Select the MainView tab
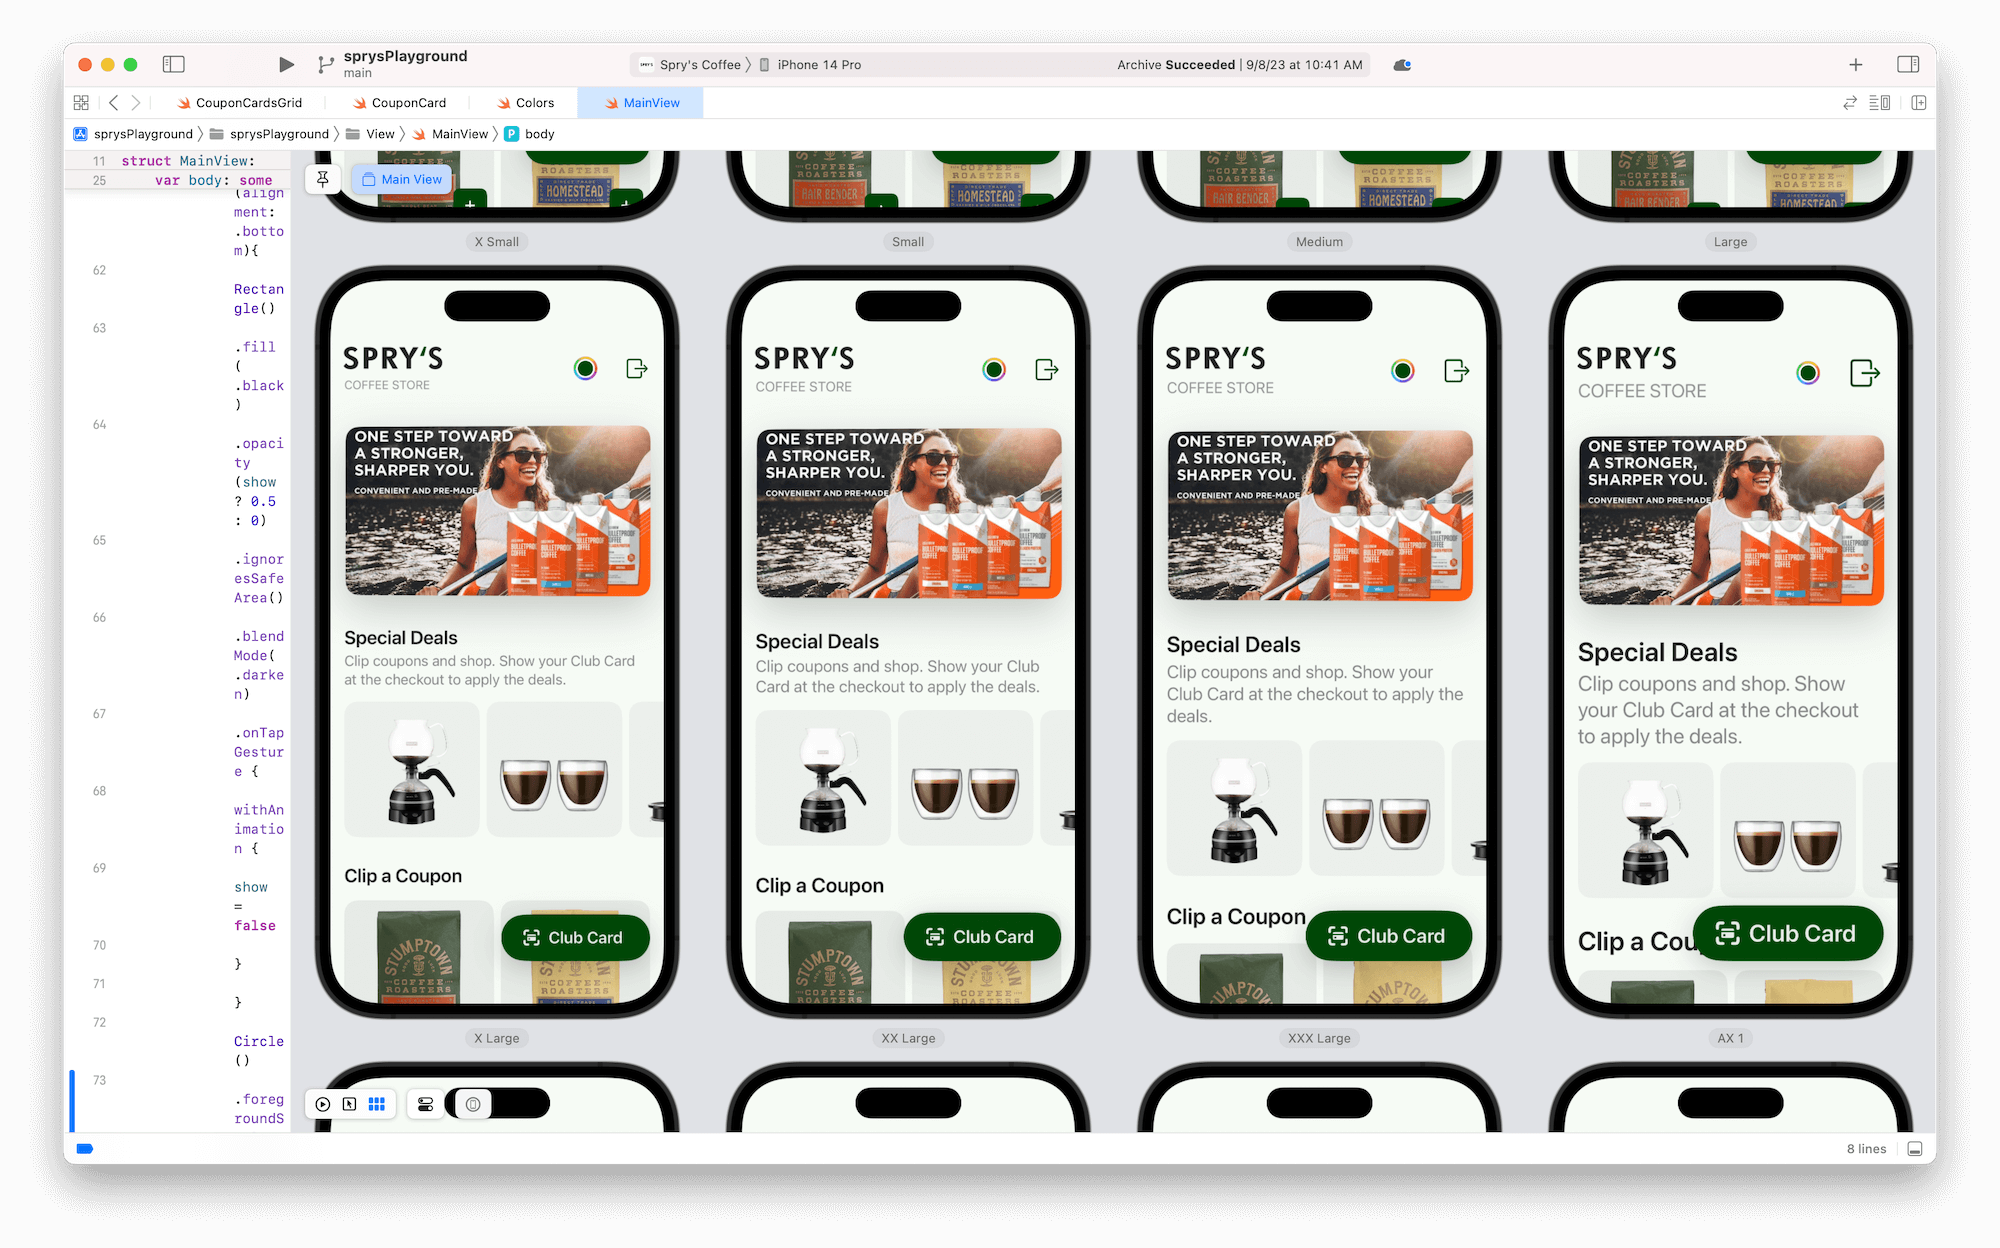 click(x=644, y=102)
